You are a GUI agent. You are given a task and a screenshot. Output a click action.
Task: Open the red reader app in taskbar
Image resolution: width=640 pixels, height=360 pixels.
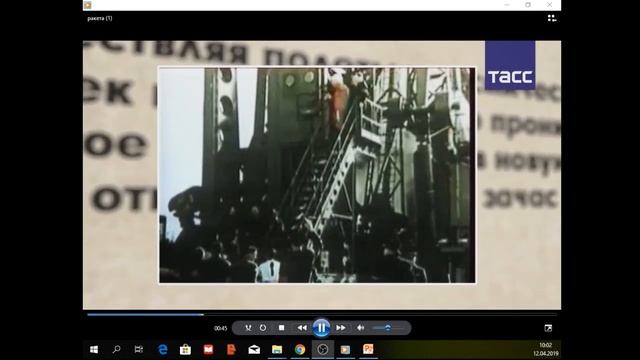(x=208, y=349)
